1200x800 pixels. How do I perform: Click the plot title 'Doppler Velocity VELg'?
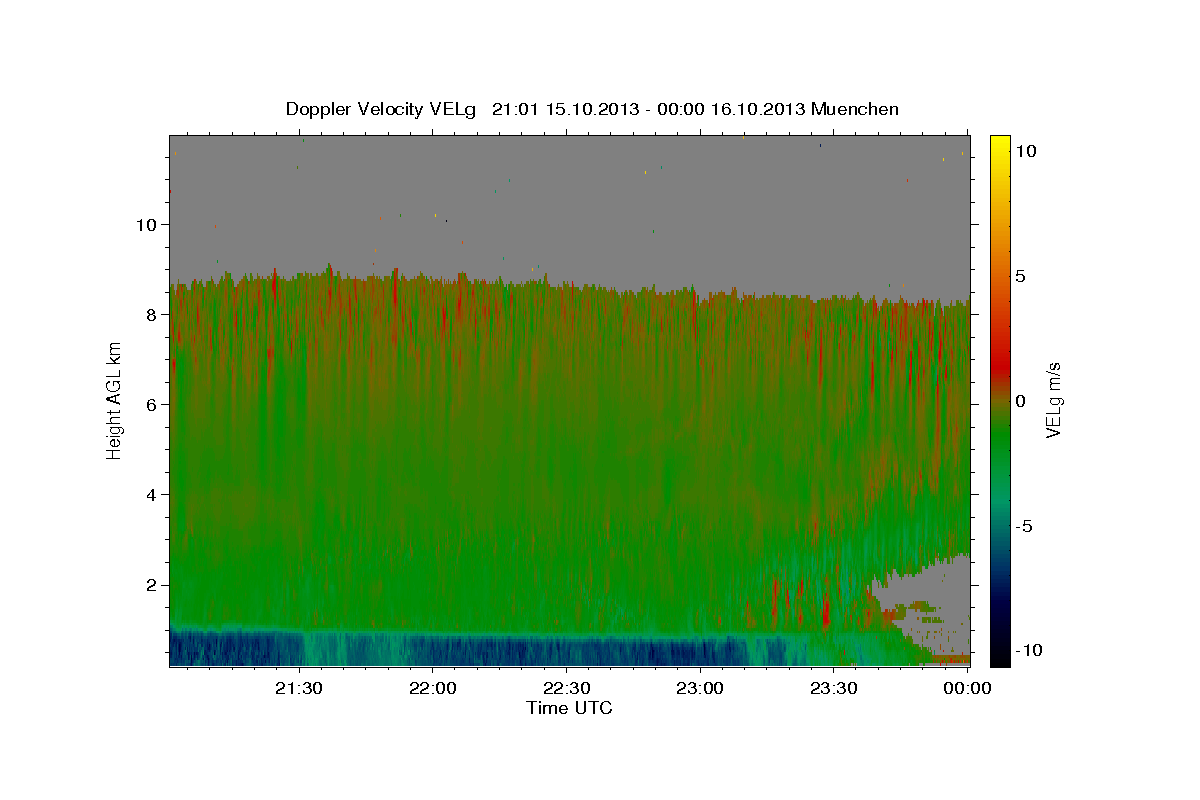pyautogui.click(x=381, y=109)
